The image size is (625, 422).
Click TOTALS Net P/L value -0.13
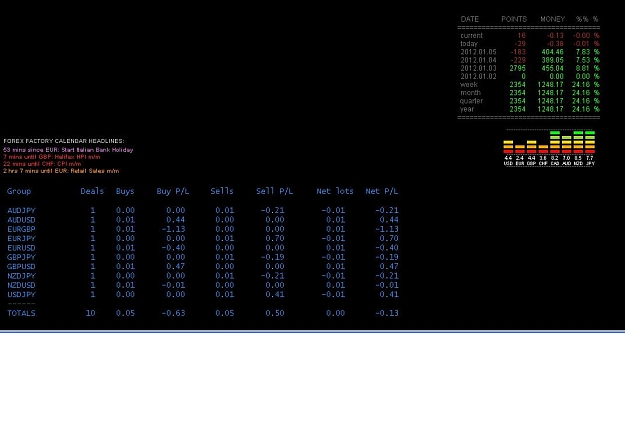(387, 313)
